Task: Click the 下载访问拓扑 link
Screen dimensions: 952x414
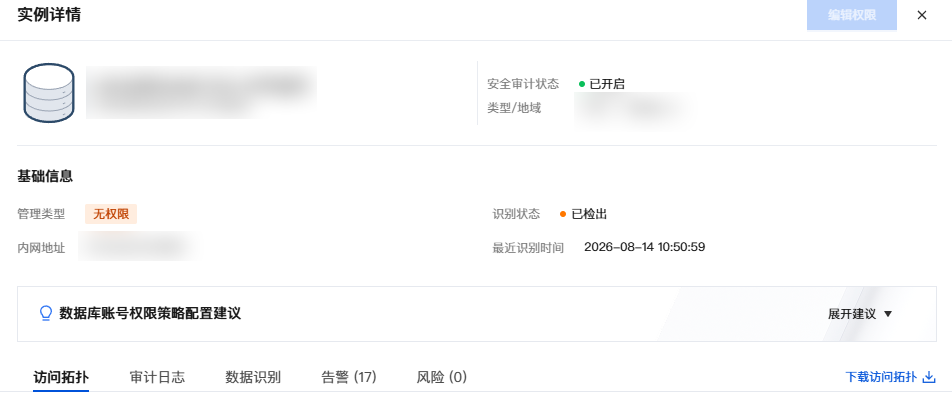Action: click(x=881, y=378)
